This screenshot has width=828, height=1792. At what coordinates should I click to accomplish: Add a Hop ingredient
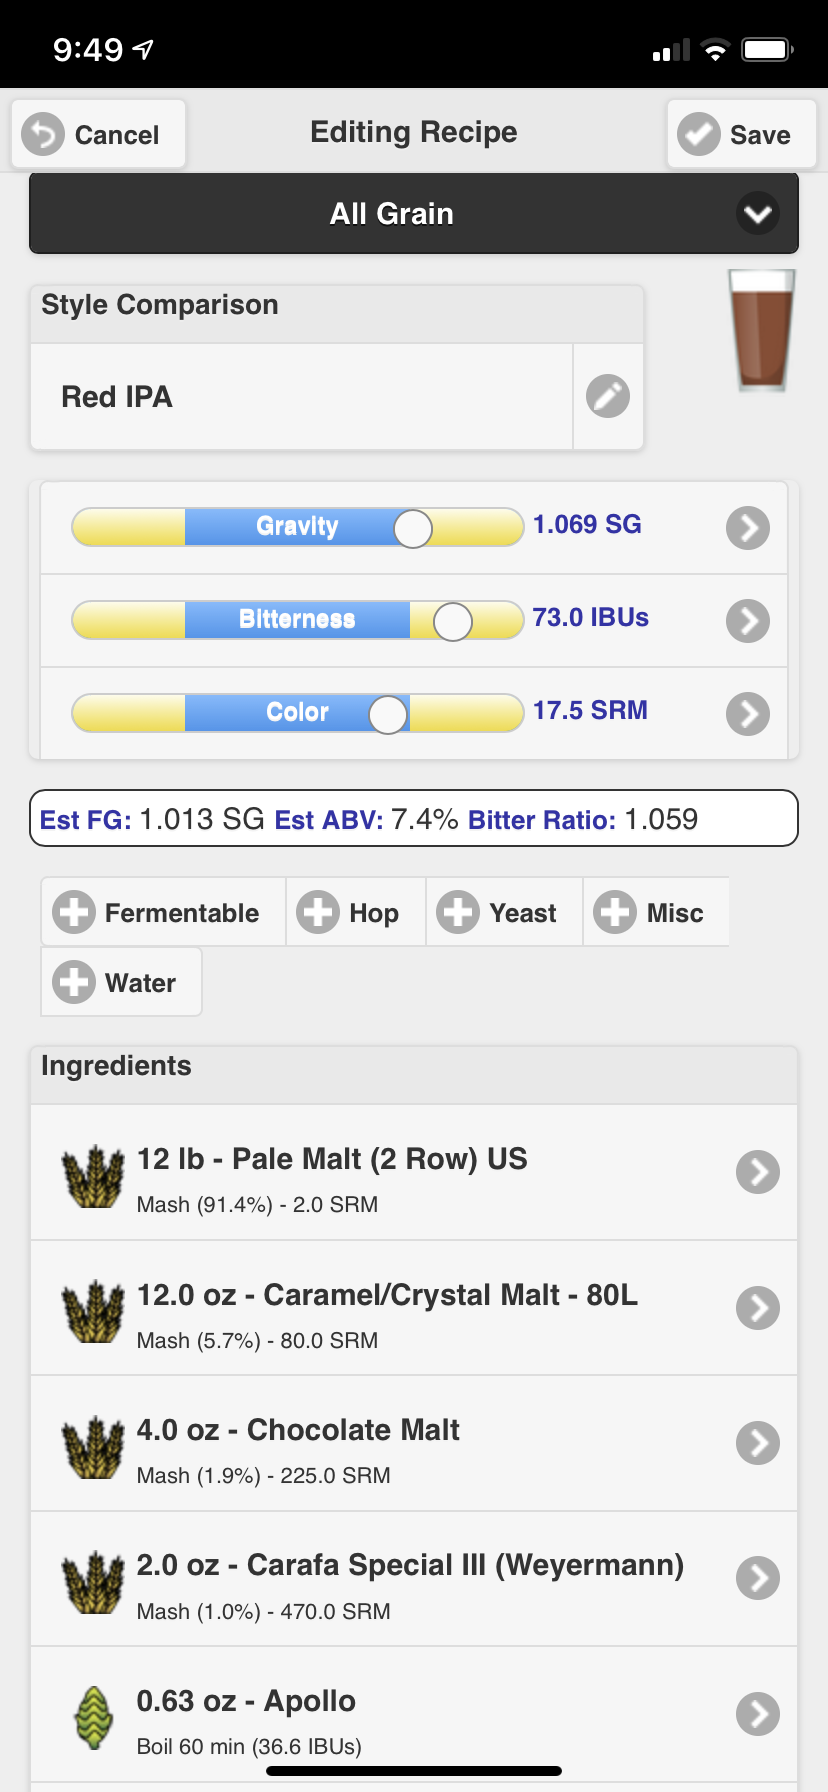click(x=356, y=912)
